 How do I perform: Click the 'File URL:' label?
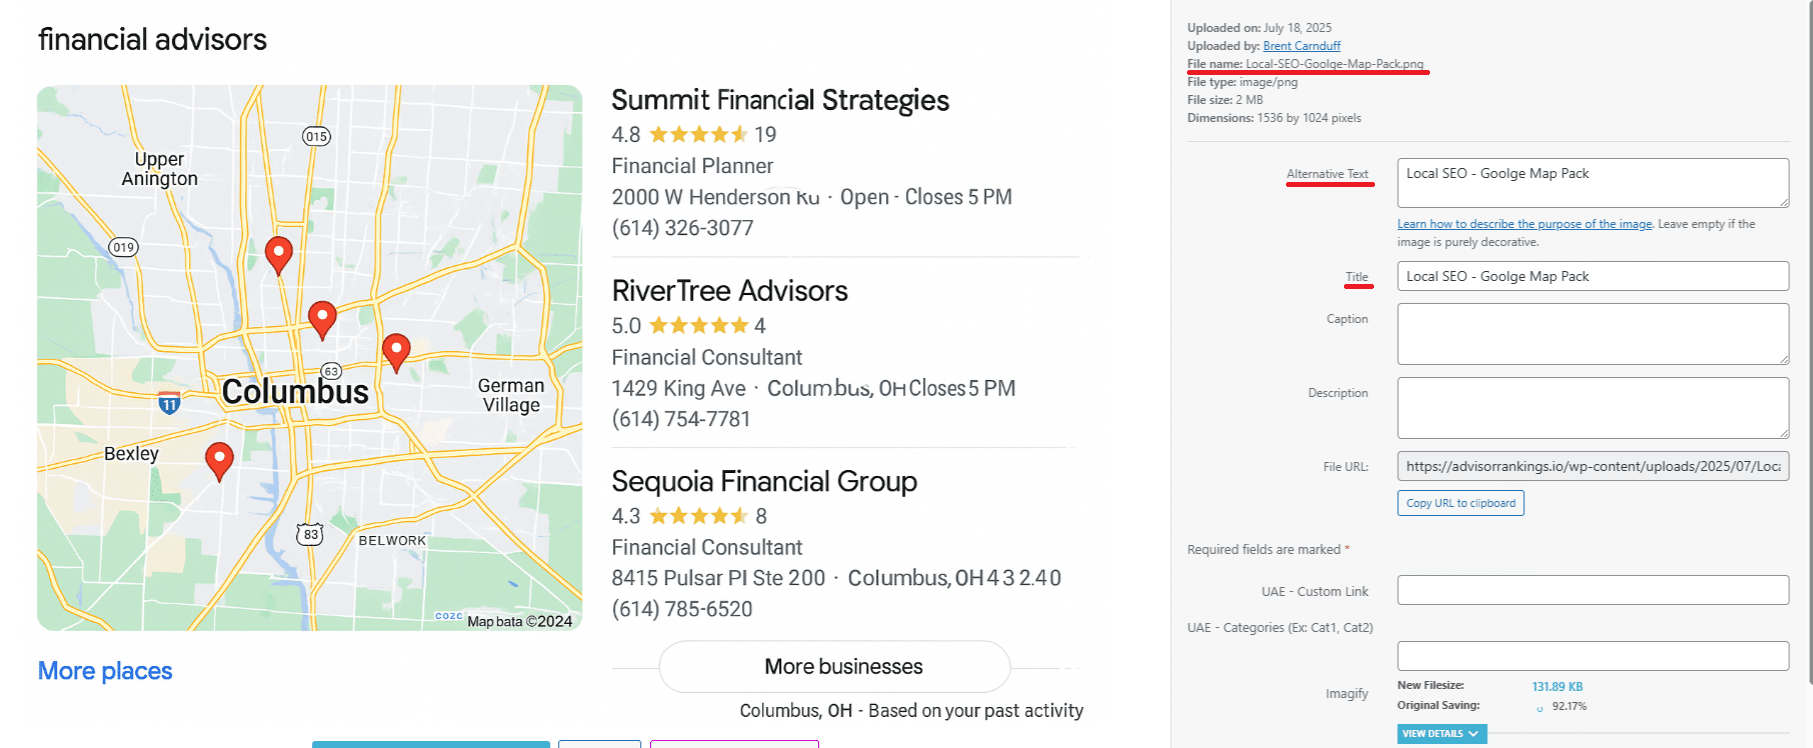pyautogui.click(x=1346, y=467)
